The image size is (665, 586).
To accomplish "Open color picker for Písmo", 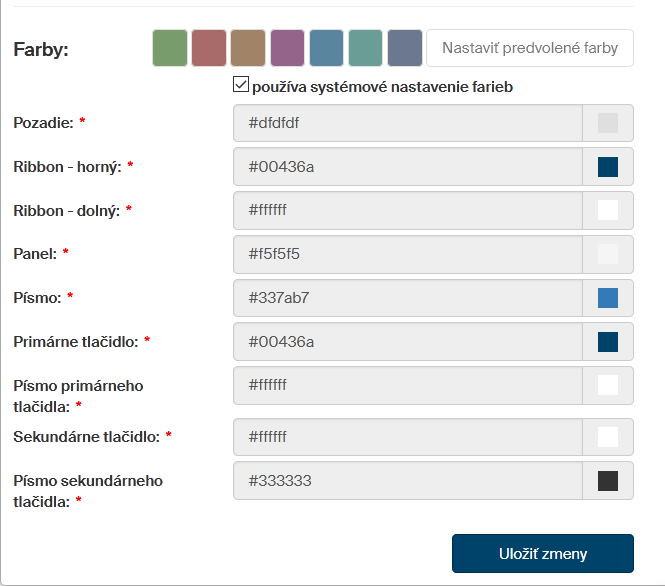I will click(x=607, y=298).
